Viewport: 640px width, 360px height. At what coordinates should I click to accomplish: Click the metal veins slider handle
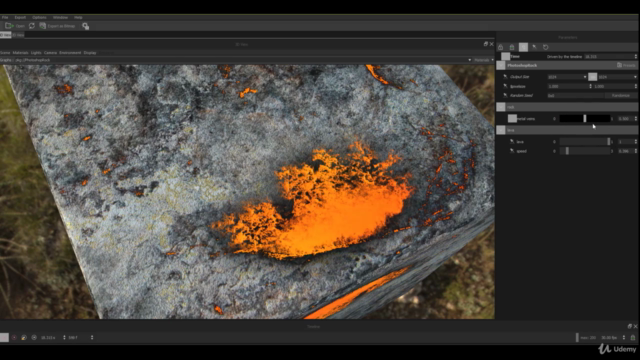tap(585, 118)
